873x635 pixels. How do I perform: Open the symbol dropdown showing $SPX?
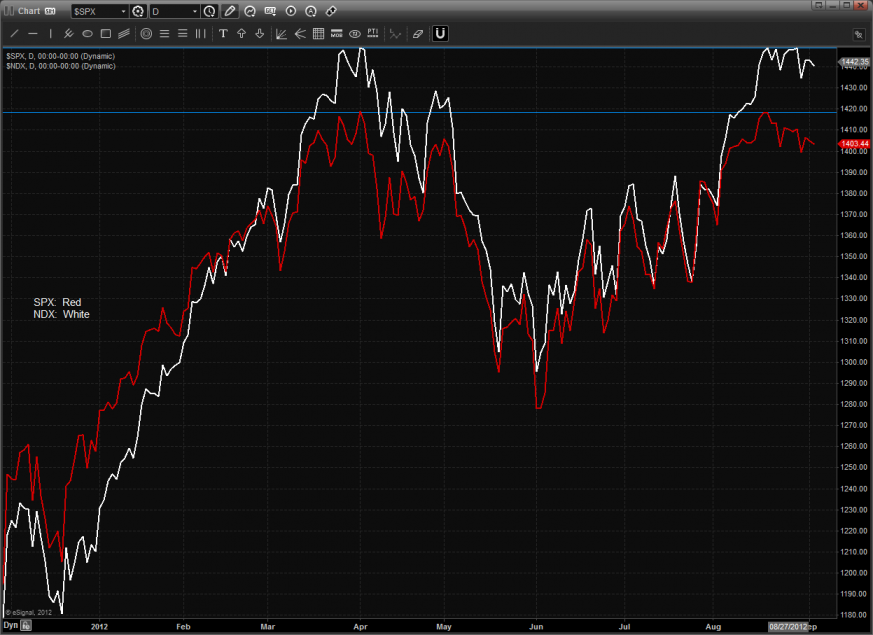(100, 11)
